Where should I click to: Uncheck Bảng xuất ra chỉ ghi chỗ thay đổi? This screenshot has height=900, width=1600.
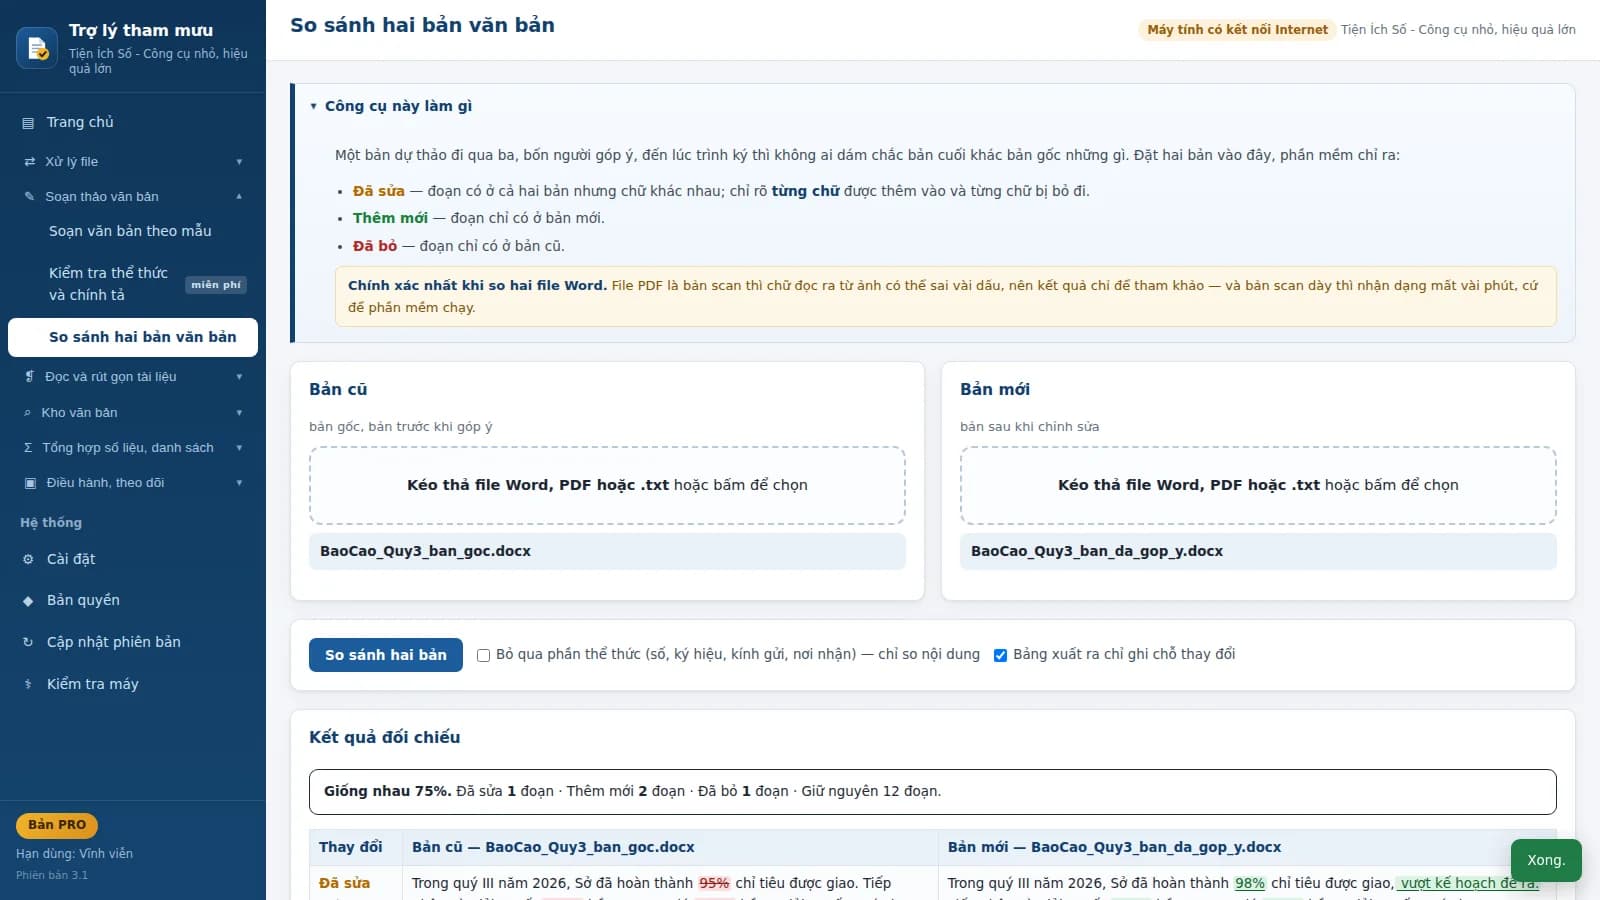point(1000,656)
